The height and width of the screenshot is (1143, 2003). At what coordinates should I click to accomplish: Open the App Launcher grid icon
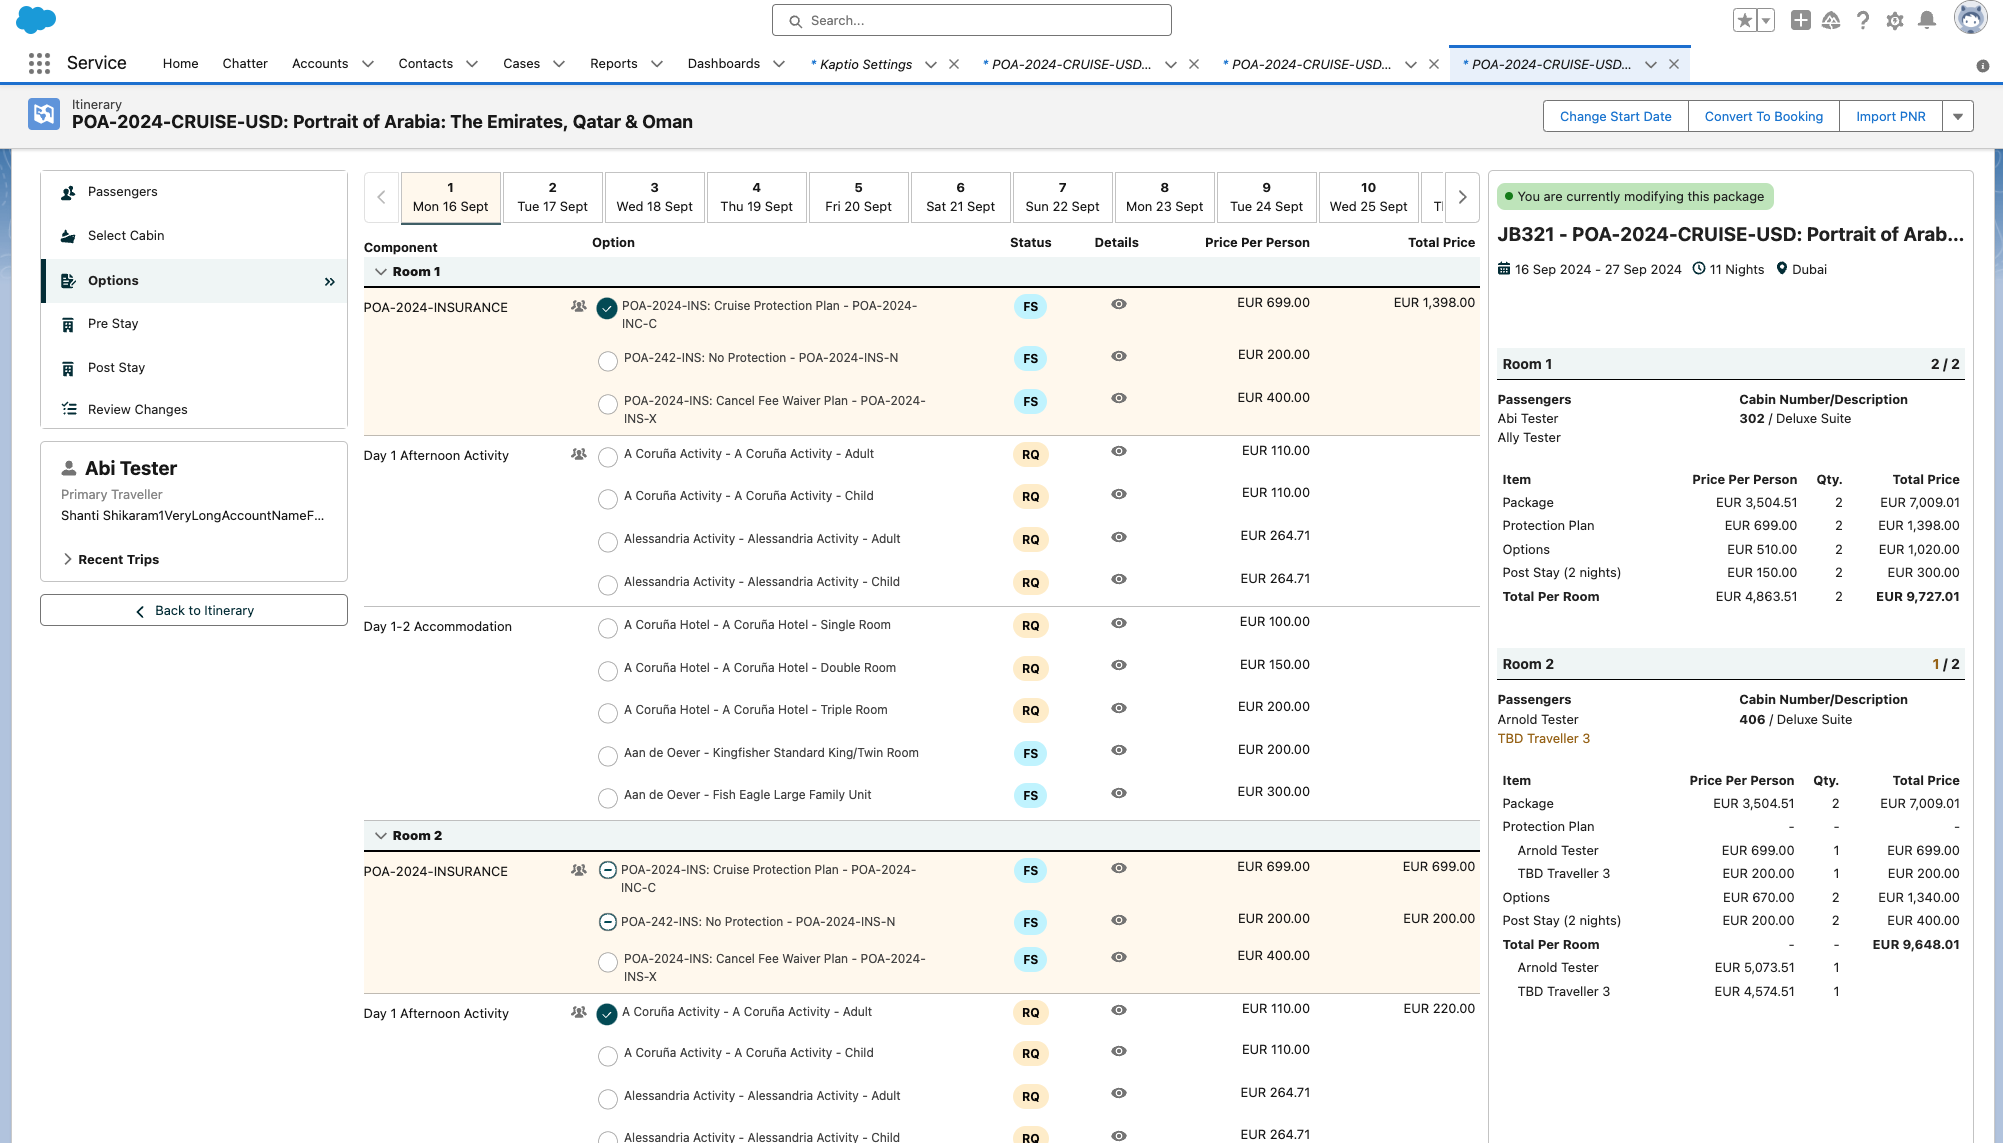tap(39, 63)
